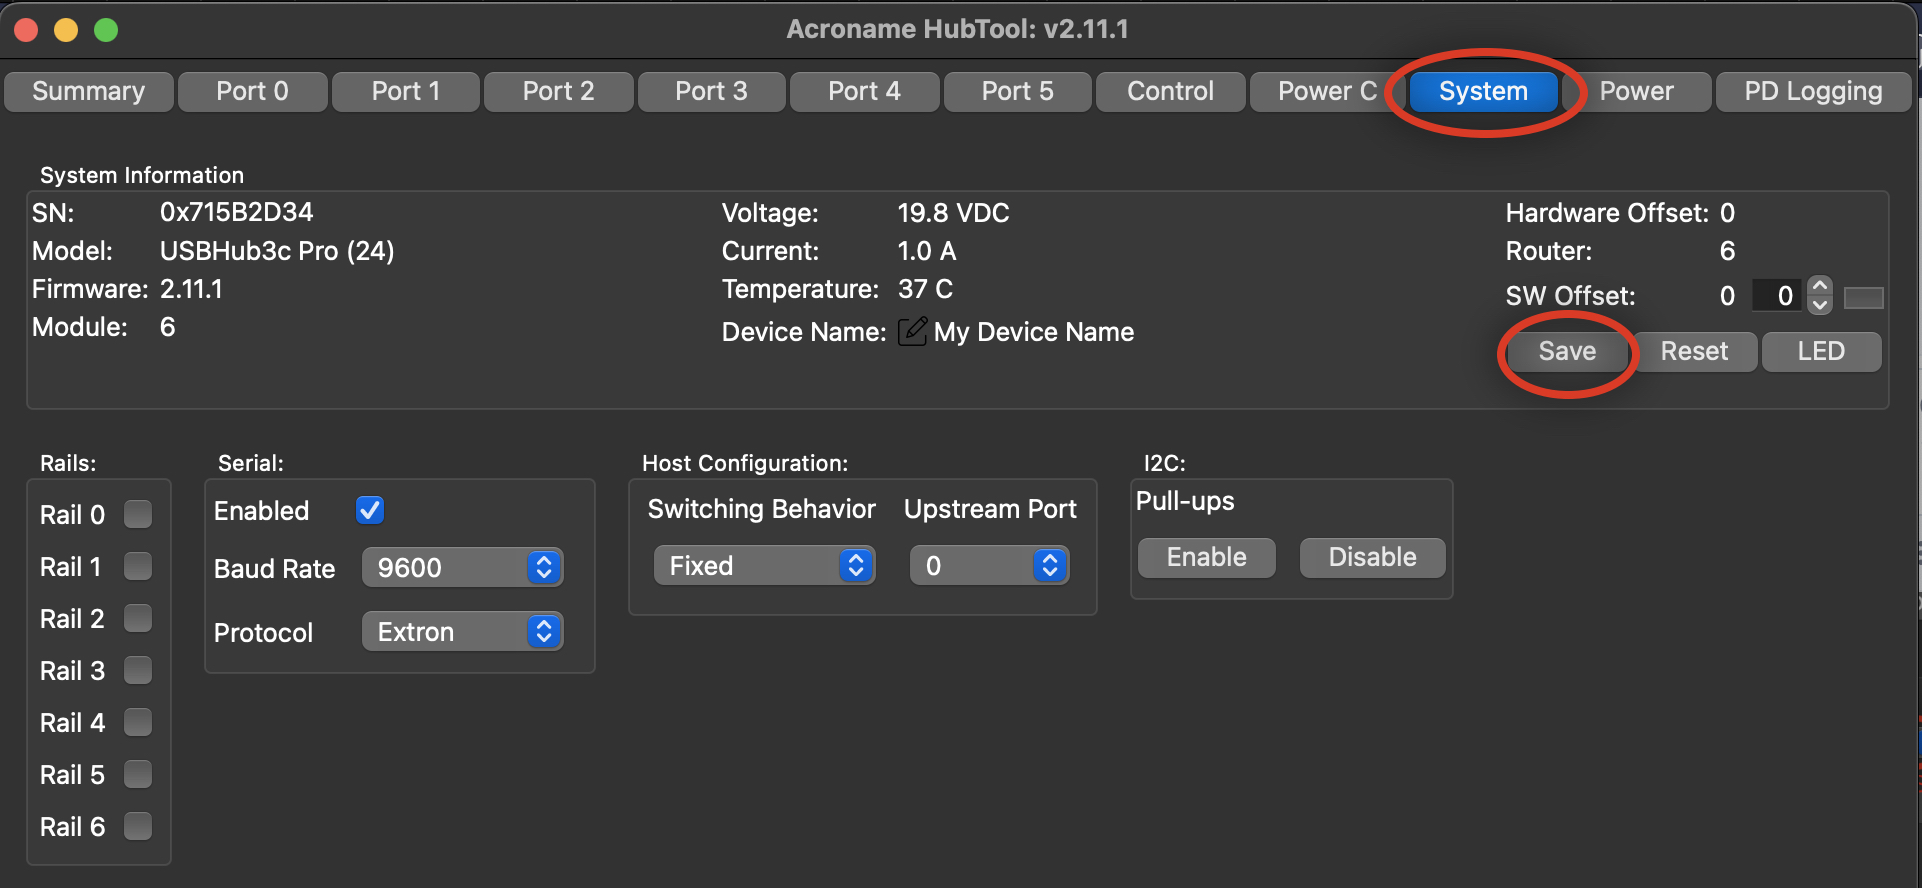This screenshot has width=1922, height=888.
Task: Enable the Rail 3 checkbox
Action: click(138, 670)
